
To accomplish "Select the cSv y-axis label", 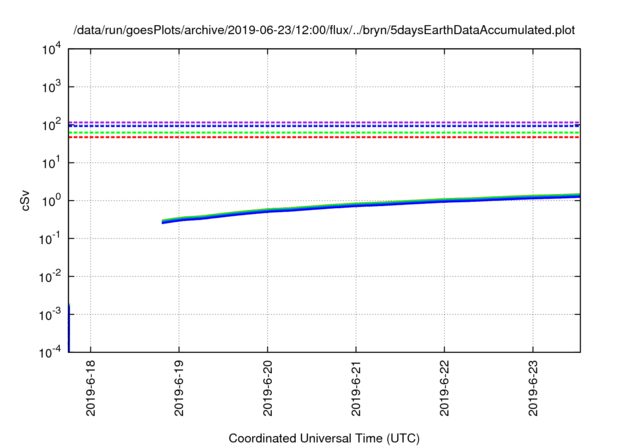I will pyautogui.click(x=25, y=200).
